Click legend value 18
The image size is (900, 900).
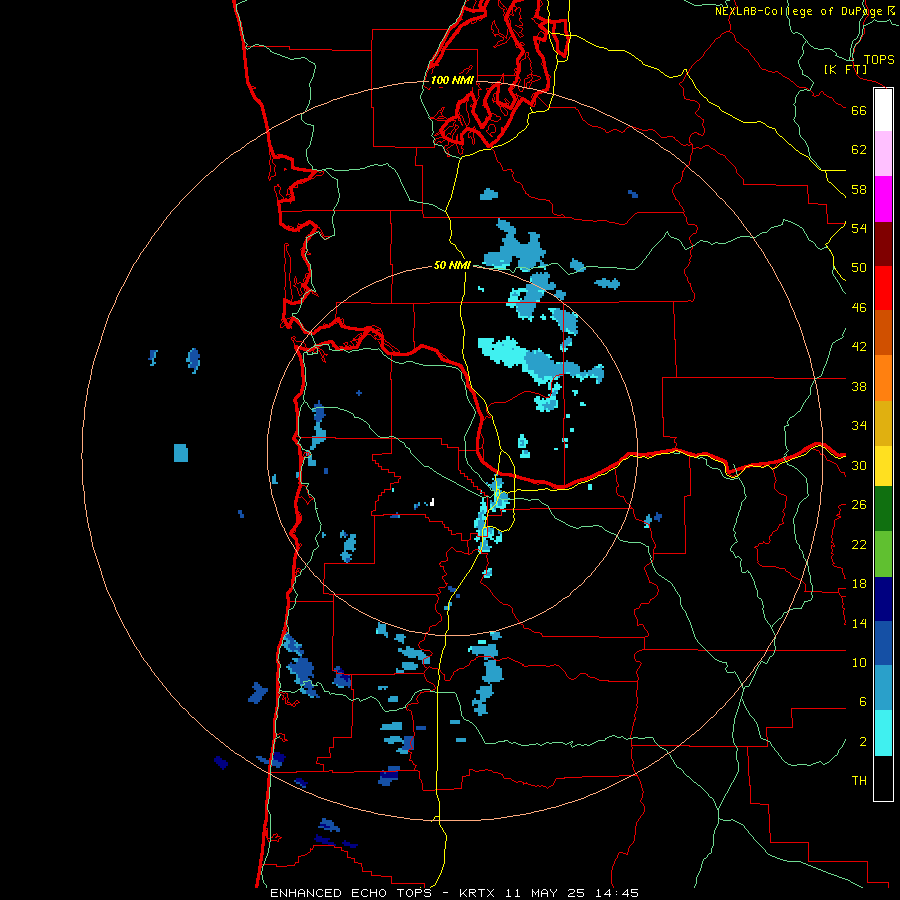click(859, 584)
